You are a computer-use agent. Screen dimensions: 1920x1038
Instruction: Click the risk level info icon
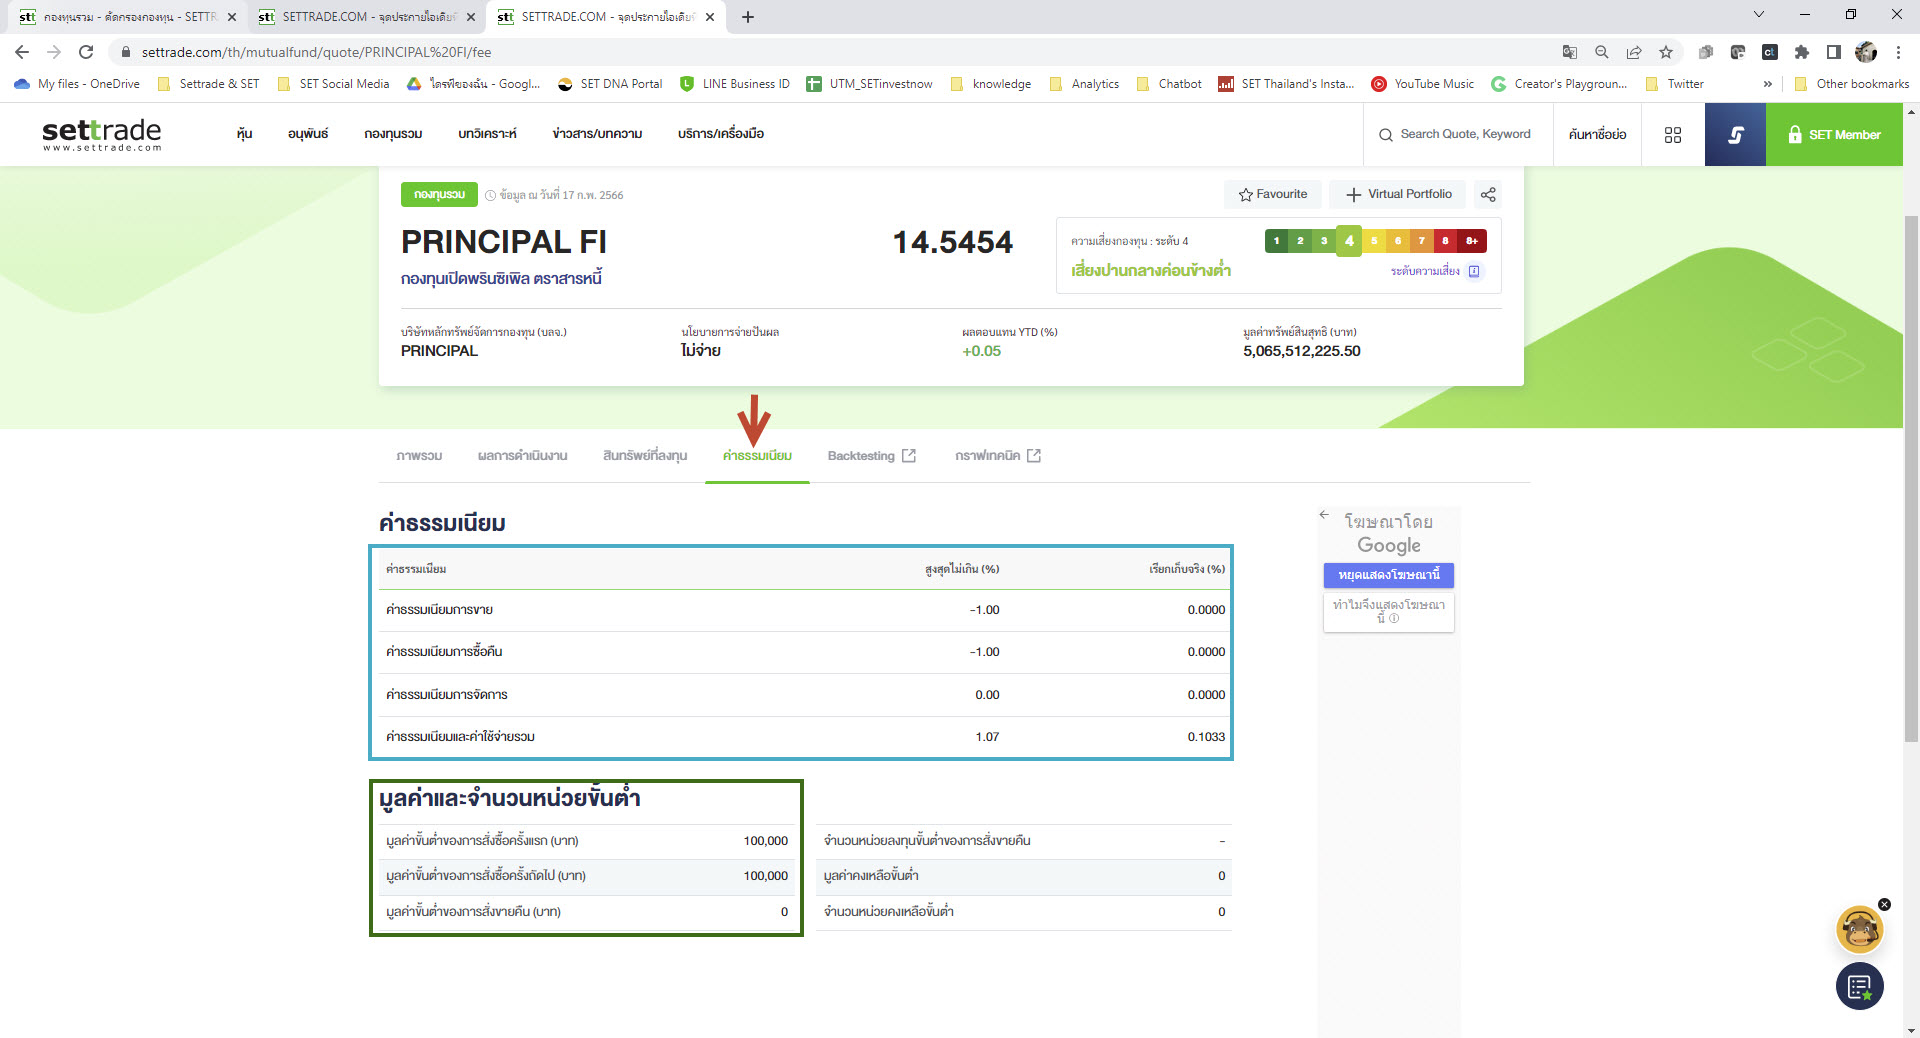(x=1474, y=271)
